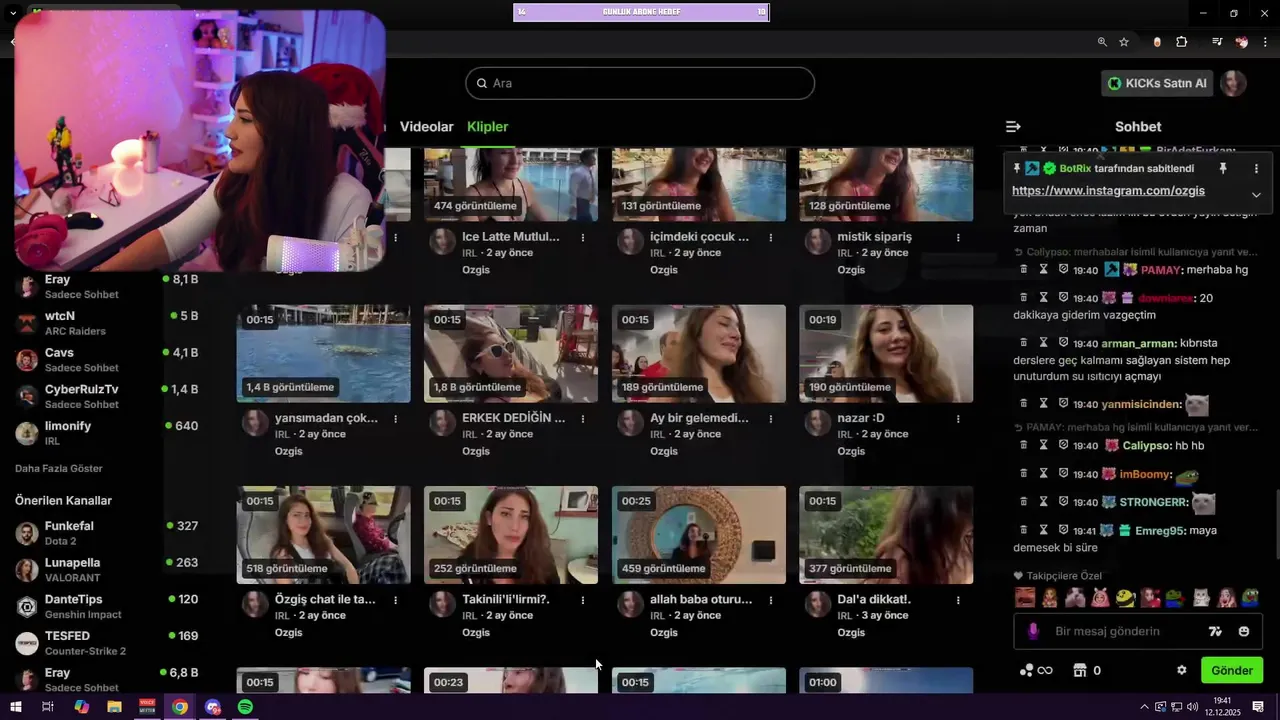Play the yansımadan çok... clip thumbnail
Viewport: 1280px width, 720px height.
323,354
